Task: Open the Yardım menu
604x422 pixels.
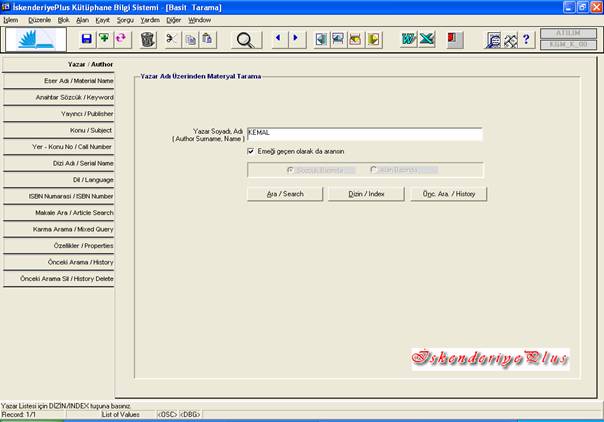Action: [x=150, y=20]
